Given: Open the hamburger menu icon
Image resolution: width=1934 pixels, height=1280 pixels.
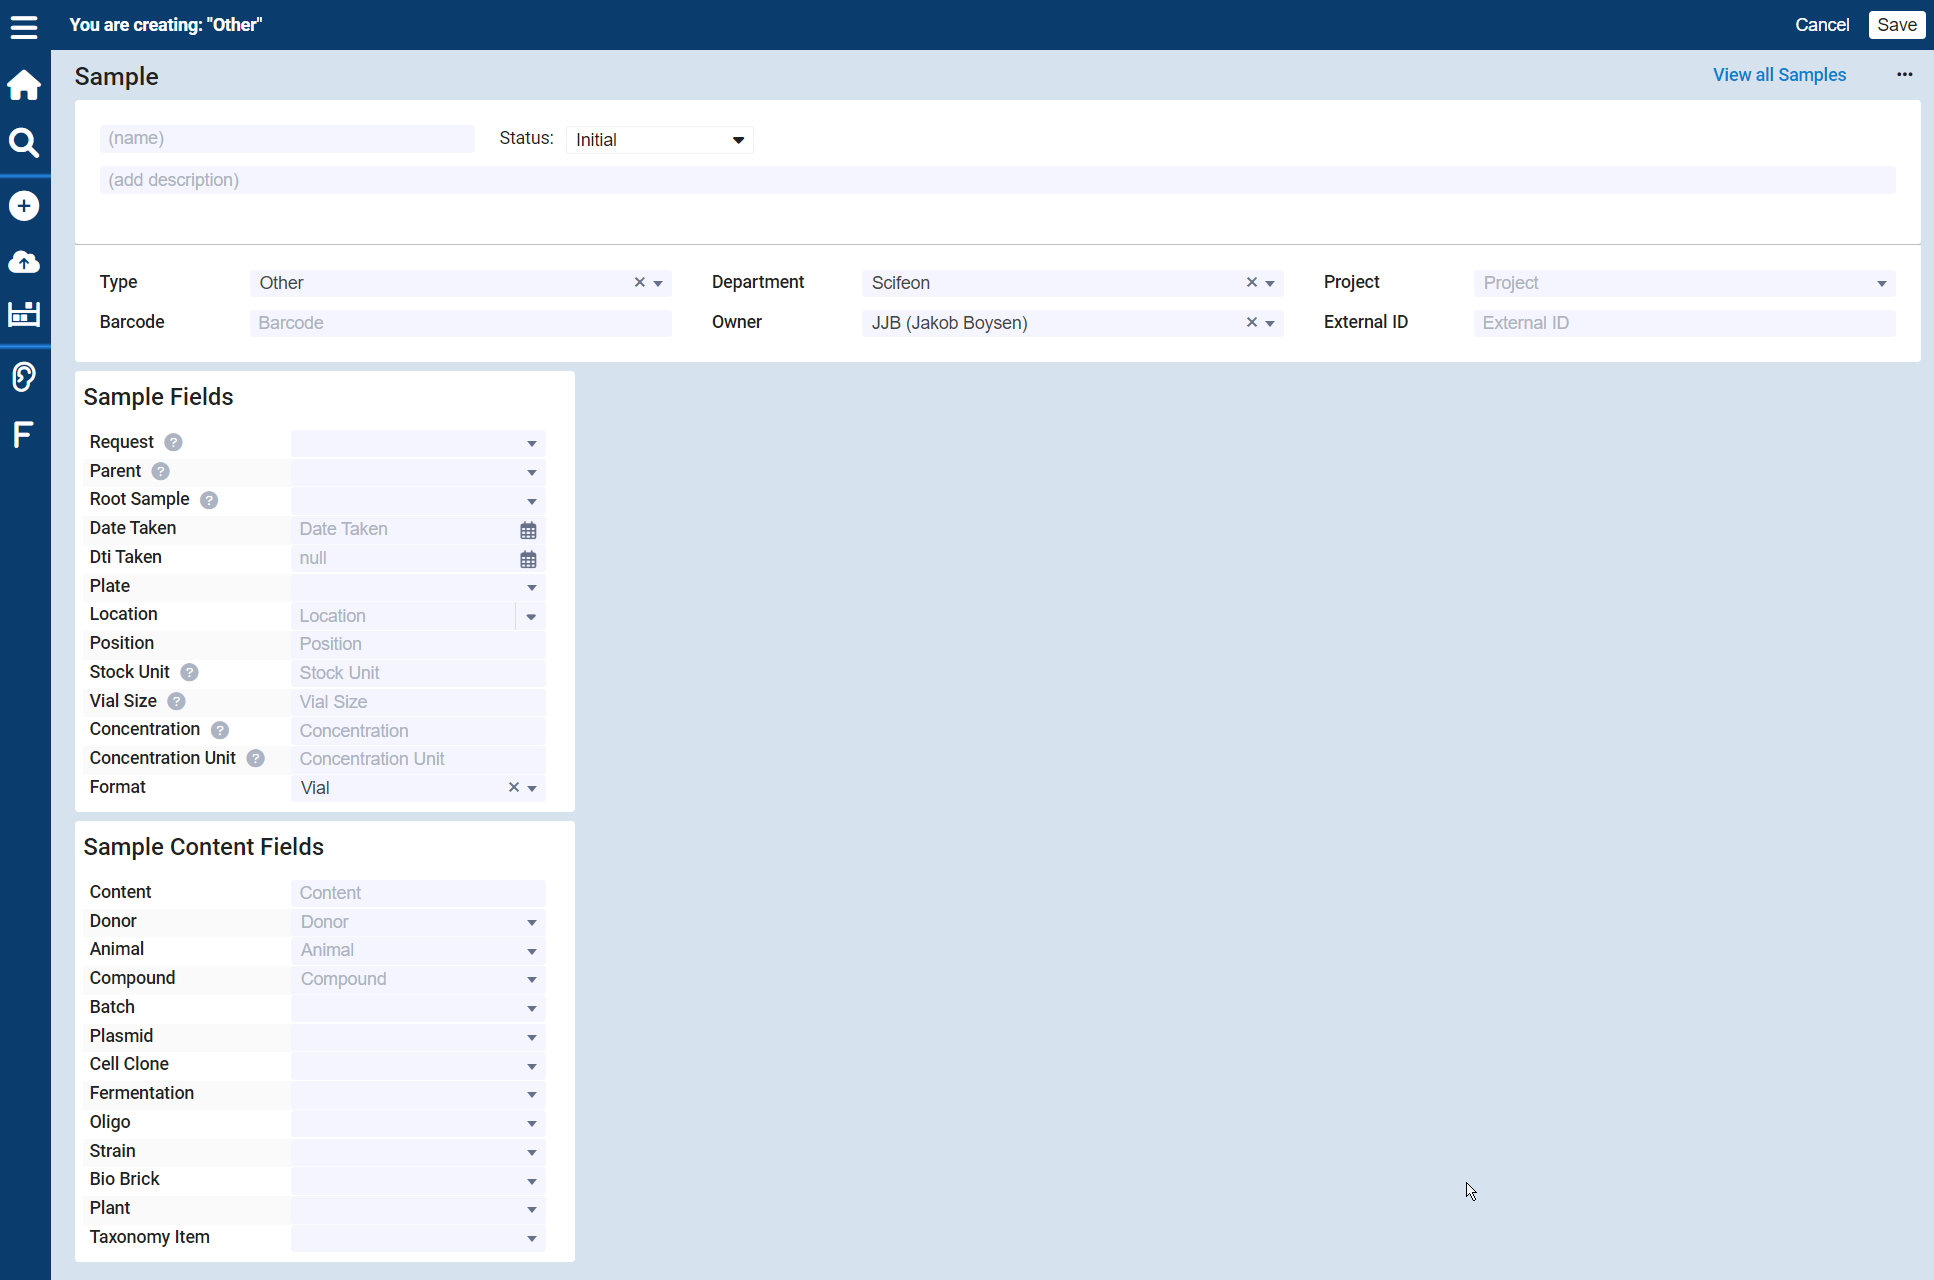Looking at the screenshot, I should click(x=24, y=27).
